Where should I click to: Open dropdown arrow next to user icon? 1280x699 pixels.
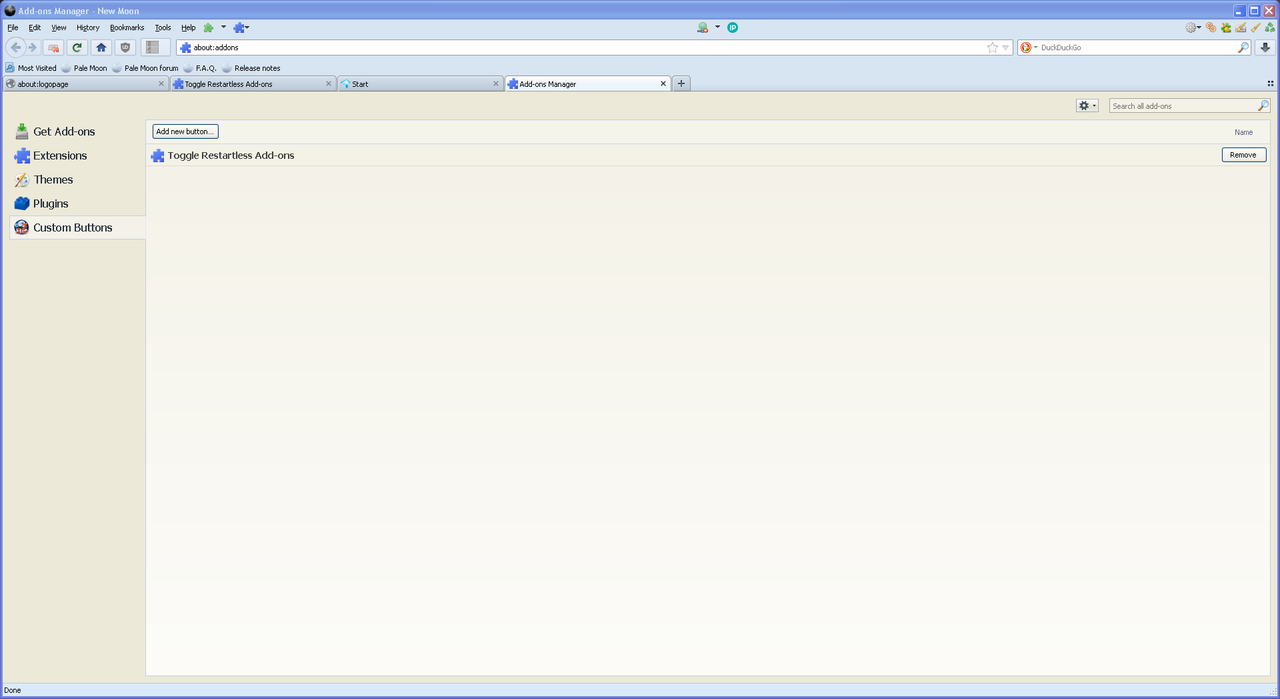point(717,27)
